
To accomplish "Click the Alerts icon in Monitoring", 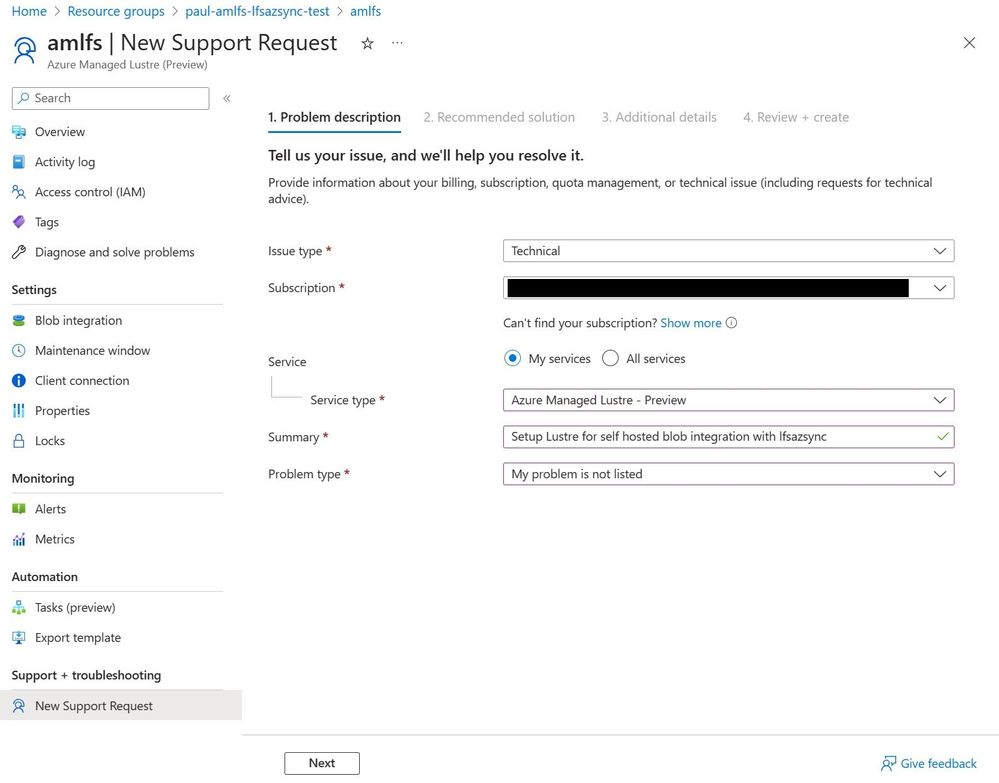I will tap(19, 508).
